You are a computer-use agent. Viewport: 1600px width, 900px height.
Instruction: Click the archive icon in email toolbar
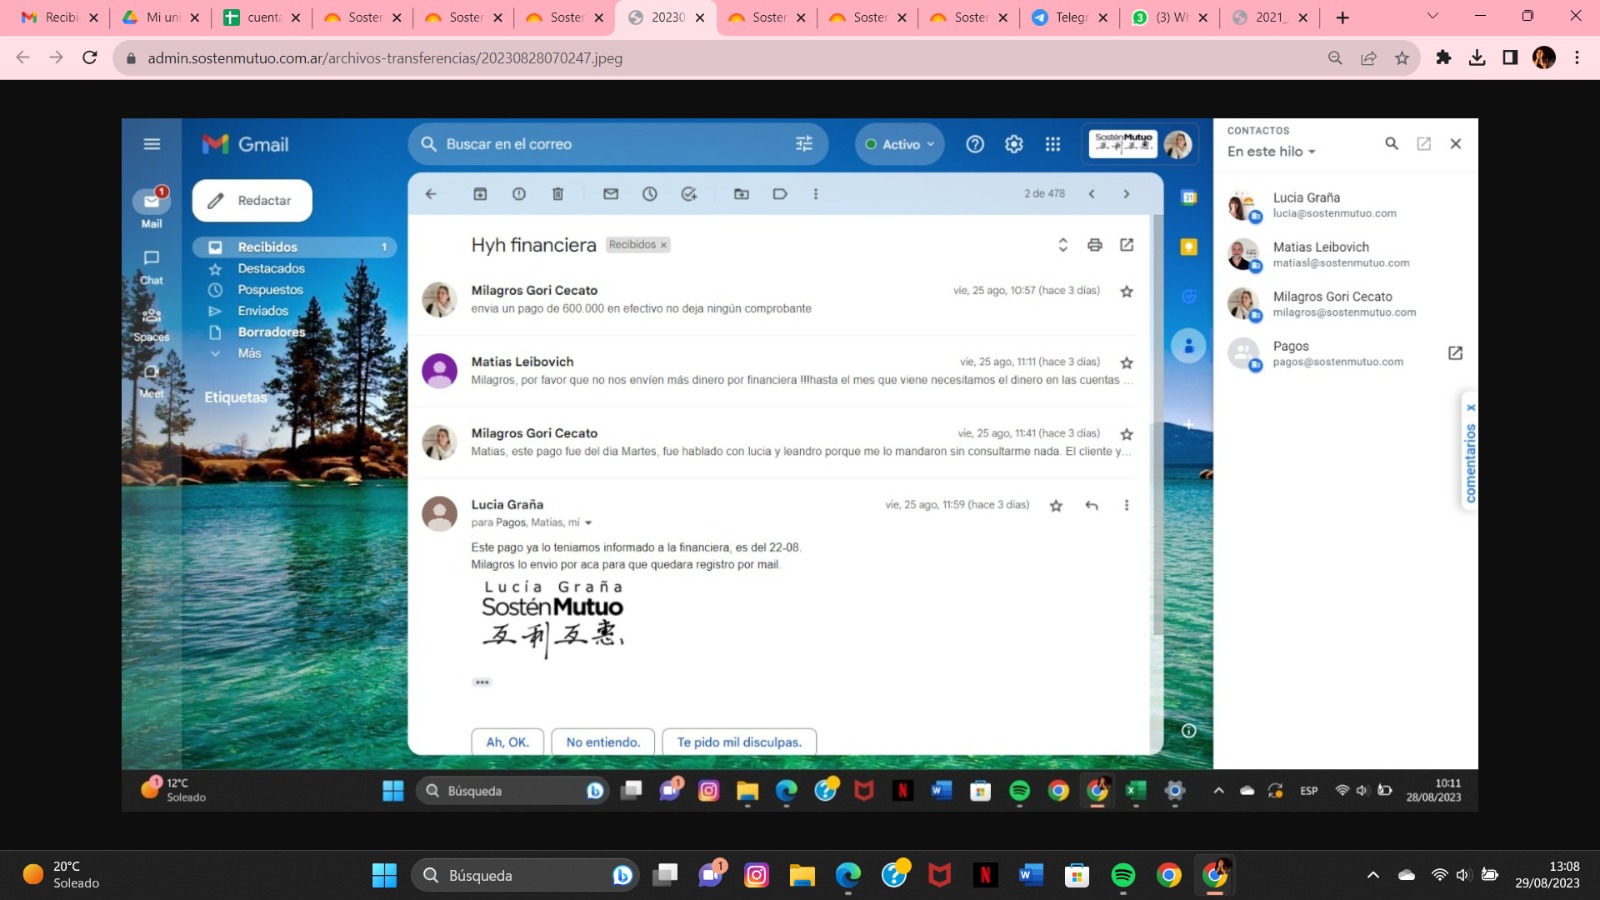click(x=480, y=194)
